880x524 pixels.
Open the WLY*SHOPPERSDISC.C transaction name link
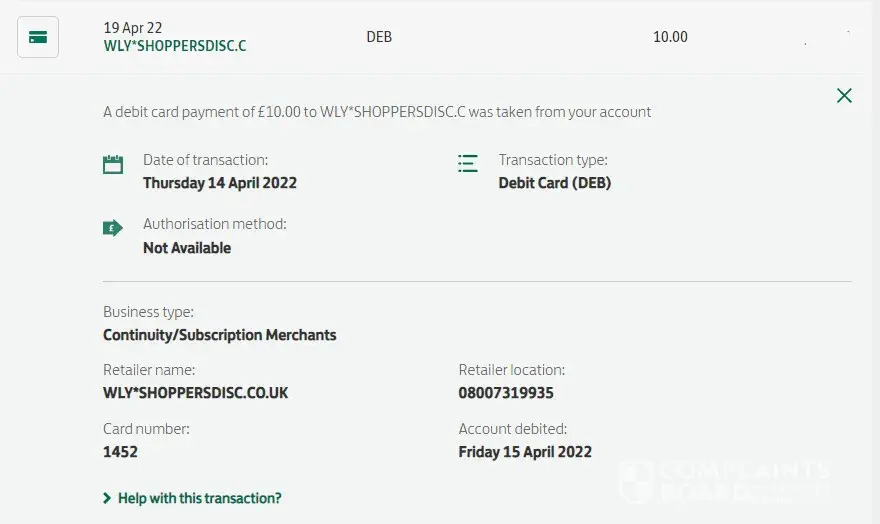(x=175, y=46)
